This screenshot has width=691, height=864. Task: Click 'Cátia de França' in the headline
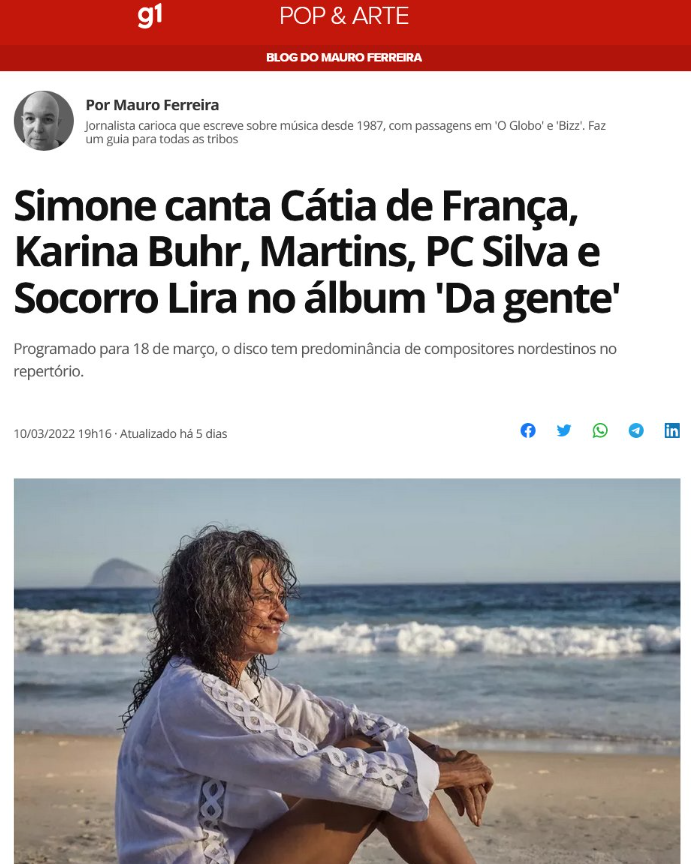(x=429, y=206)
